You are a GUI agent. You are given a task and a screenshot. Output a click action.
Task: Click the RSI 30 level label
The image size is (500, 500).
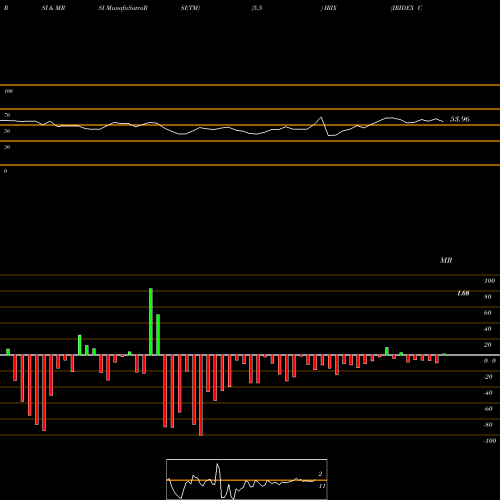7,147
